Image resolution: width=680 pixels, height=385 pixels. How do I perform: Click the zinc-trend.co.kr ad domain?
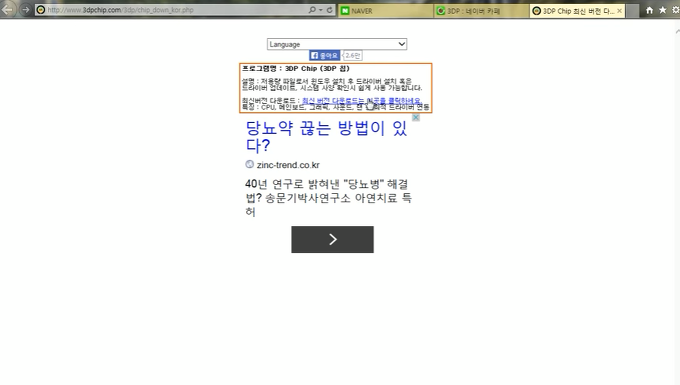coord(288,165)
